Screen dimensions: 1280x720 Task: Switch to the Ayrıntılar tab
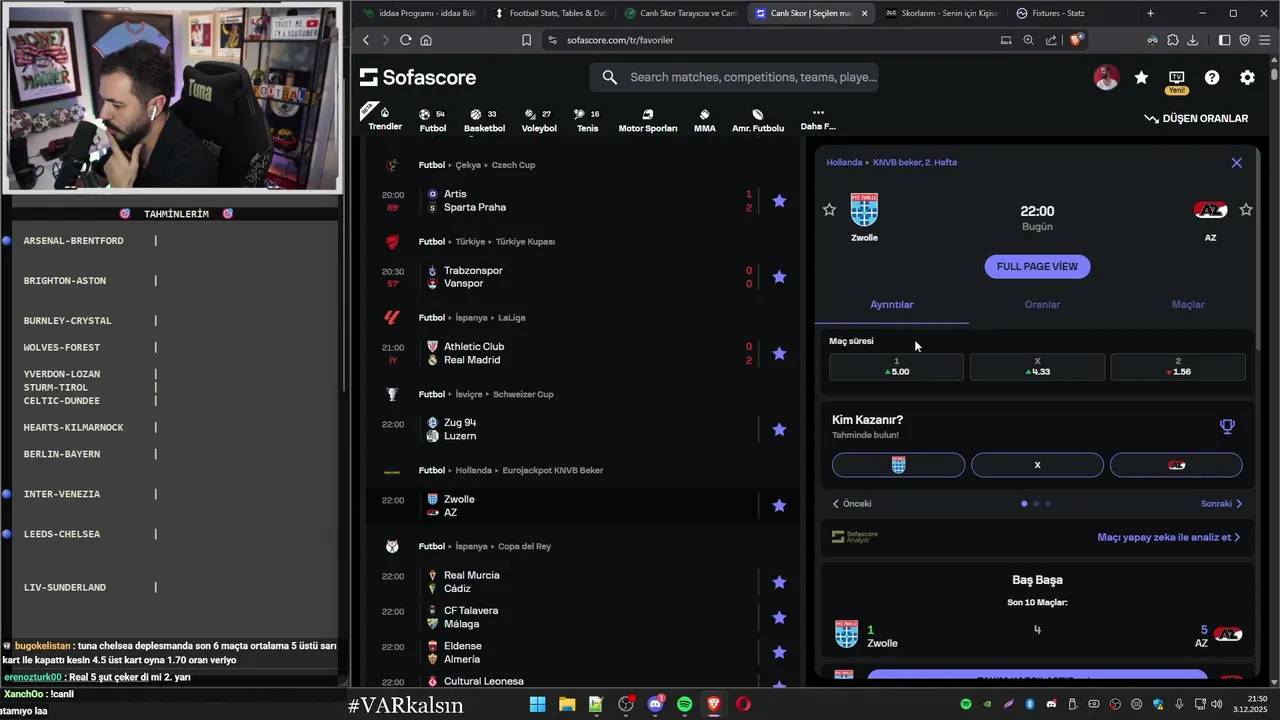coord(892,305)
